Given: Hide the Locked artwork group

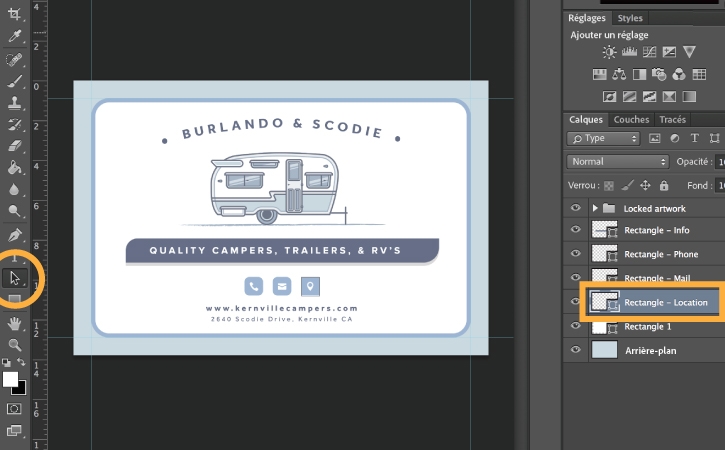Looking at the screenshot, I should click(575, 208).
